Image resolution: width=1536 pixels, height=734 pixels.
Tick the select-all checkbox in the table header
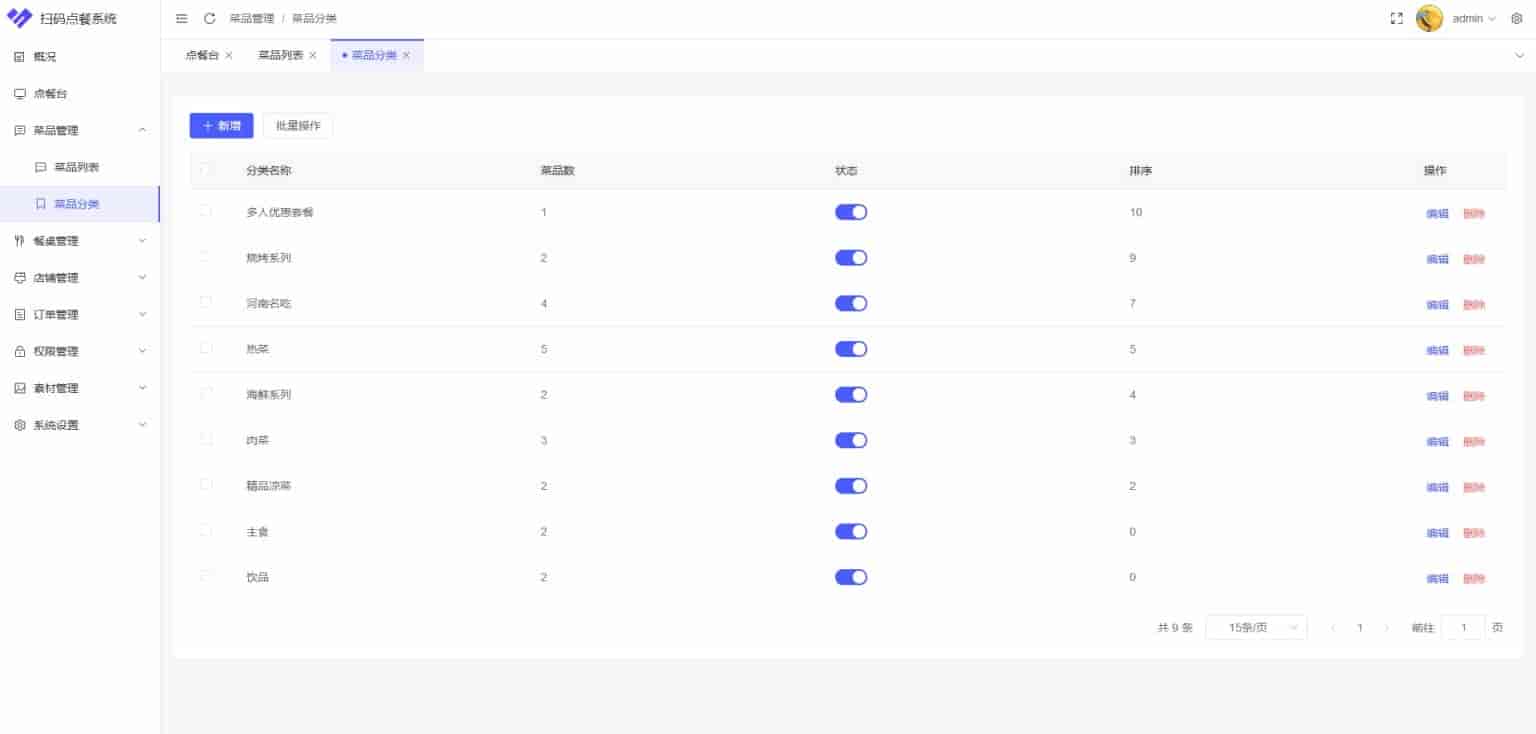tap(206, 170)
